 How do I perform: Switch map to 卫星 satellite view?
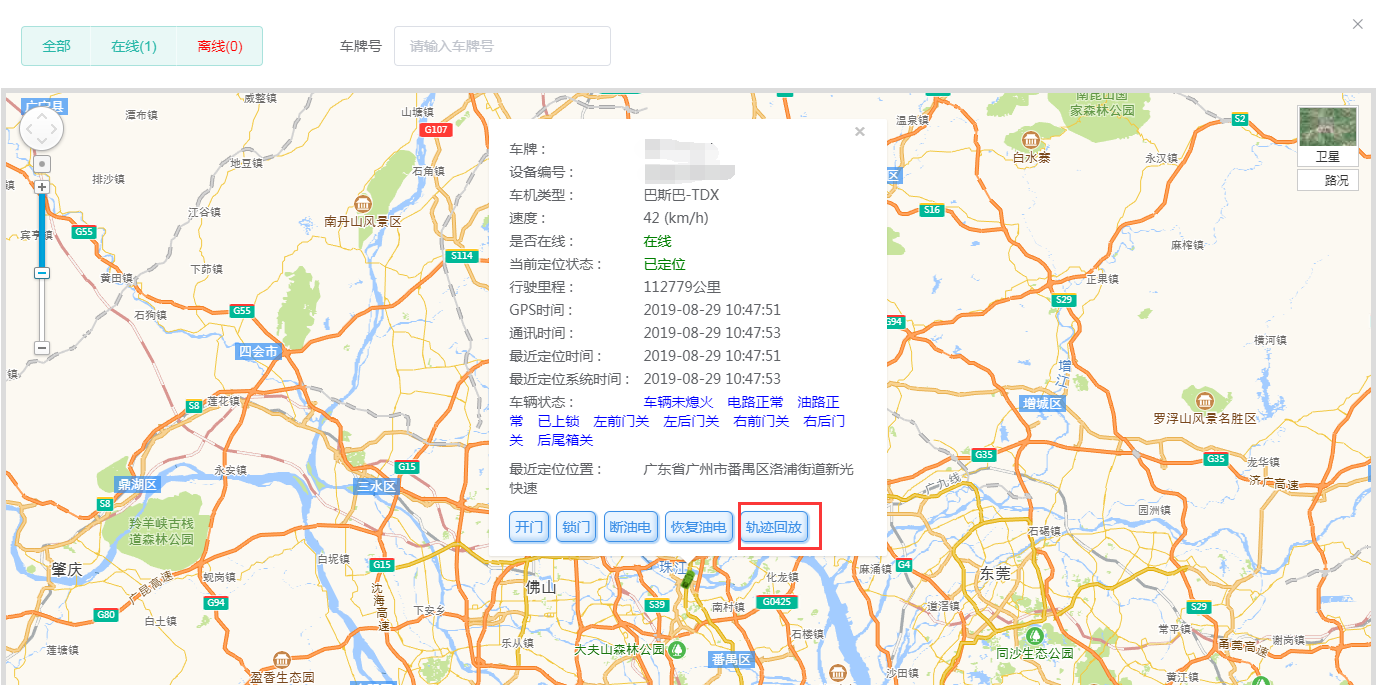click(x=1327, y=136)
